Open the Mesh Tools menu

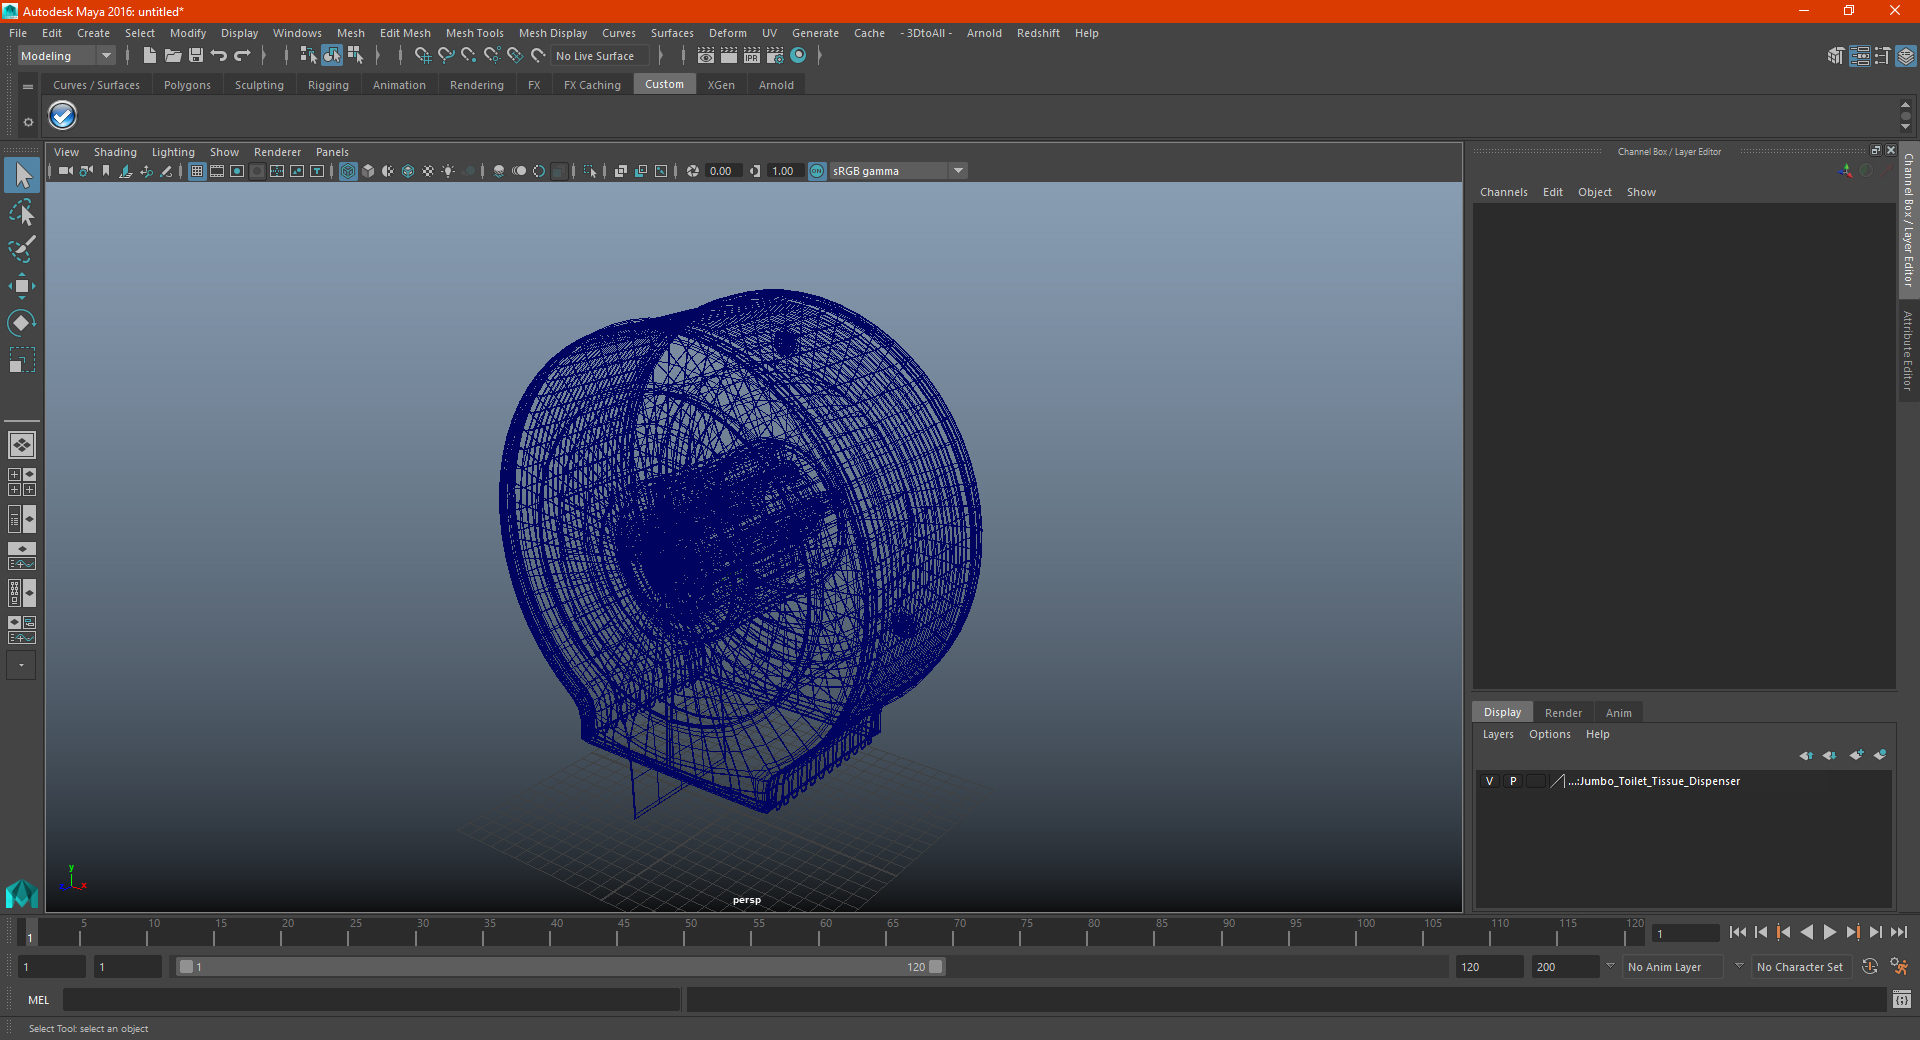[474, 33]
